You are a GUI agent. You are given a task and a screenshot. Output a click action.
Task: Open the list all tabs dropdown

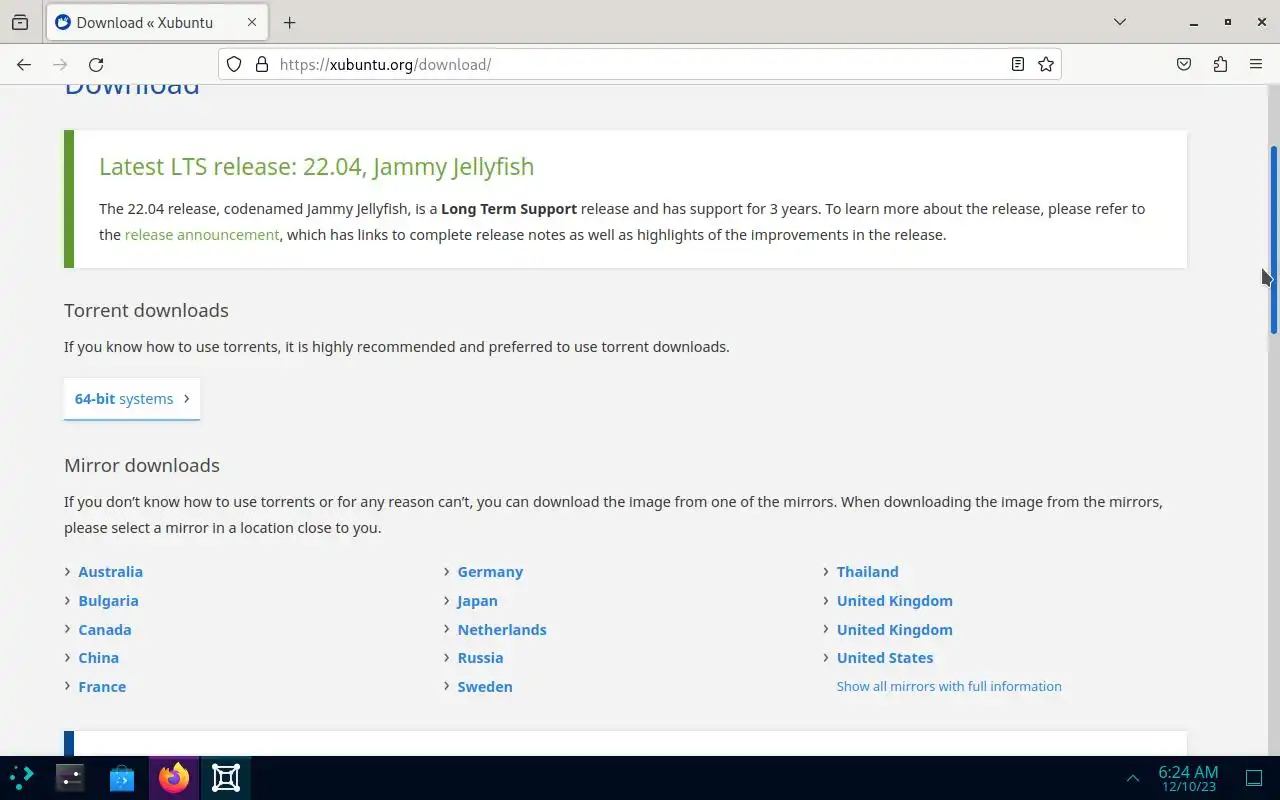[x=1120, y=22]
